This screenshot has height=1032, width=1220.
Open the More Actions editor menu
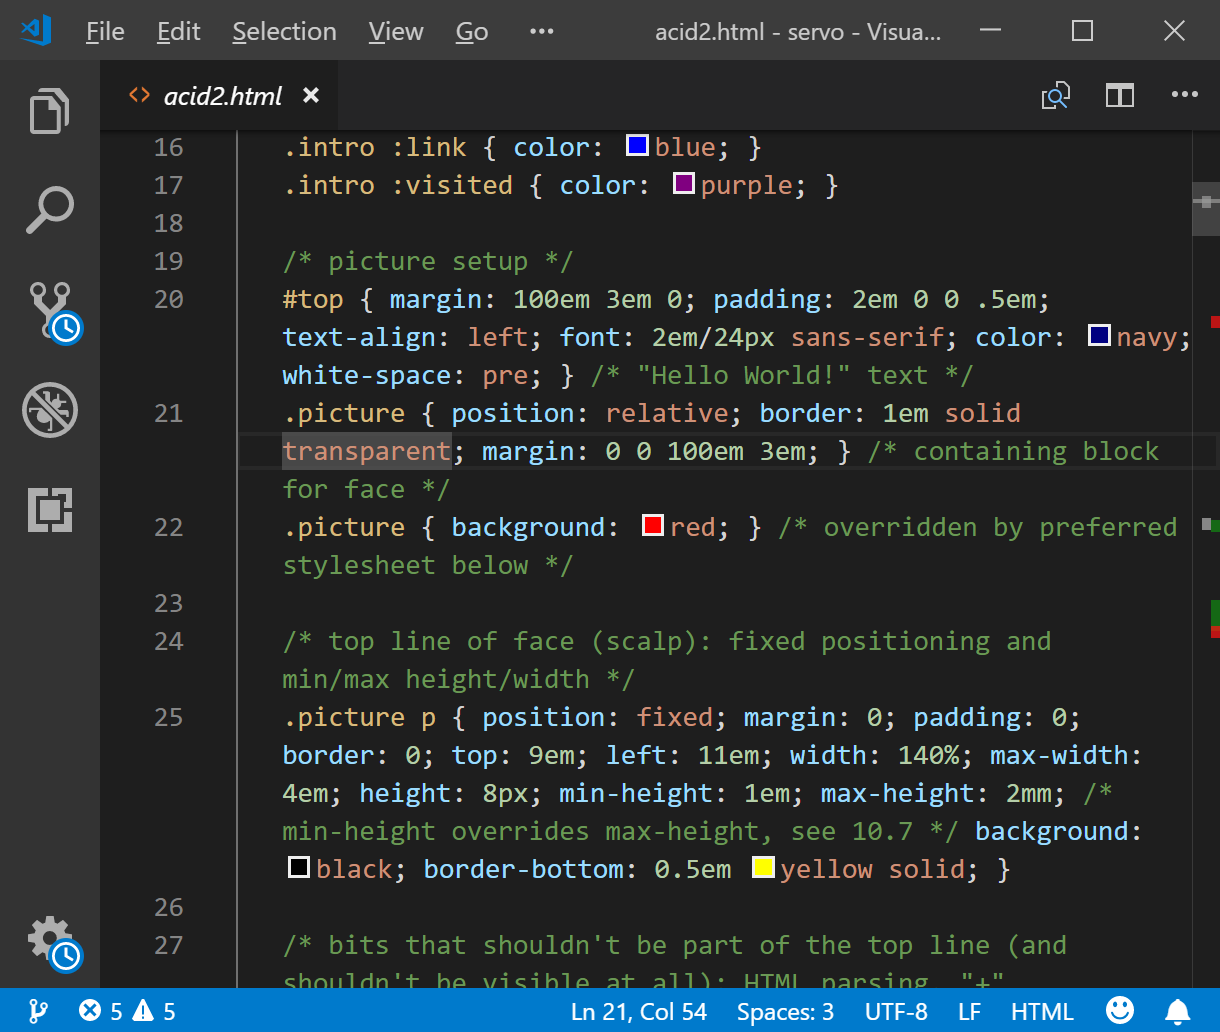tap(1184, 95)
